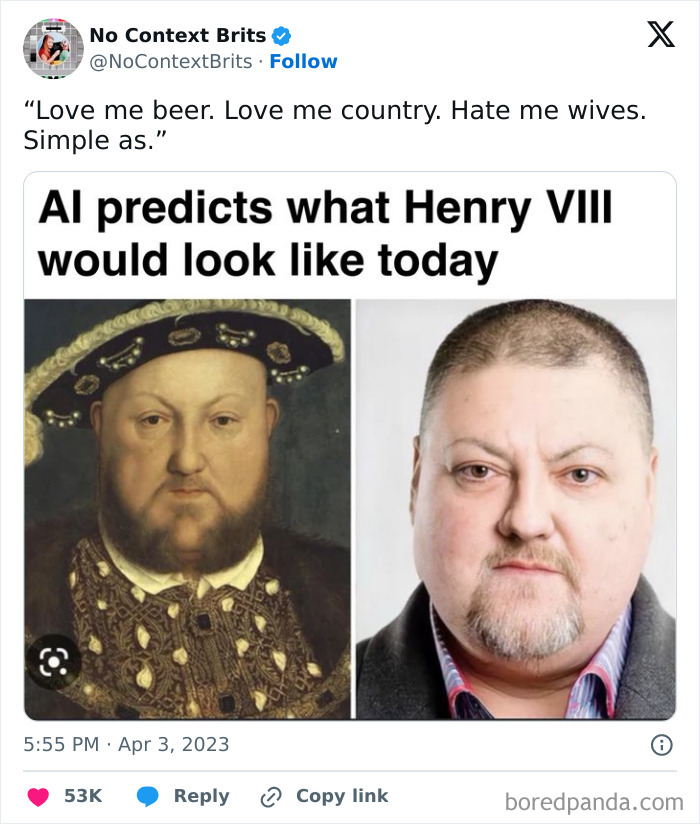Tap the lens search icon on the painting

pos(51,660)
